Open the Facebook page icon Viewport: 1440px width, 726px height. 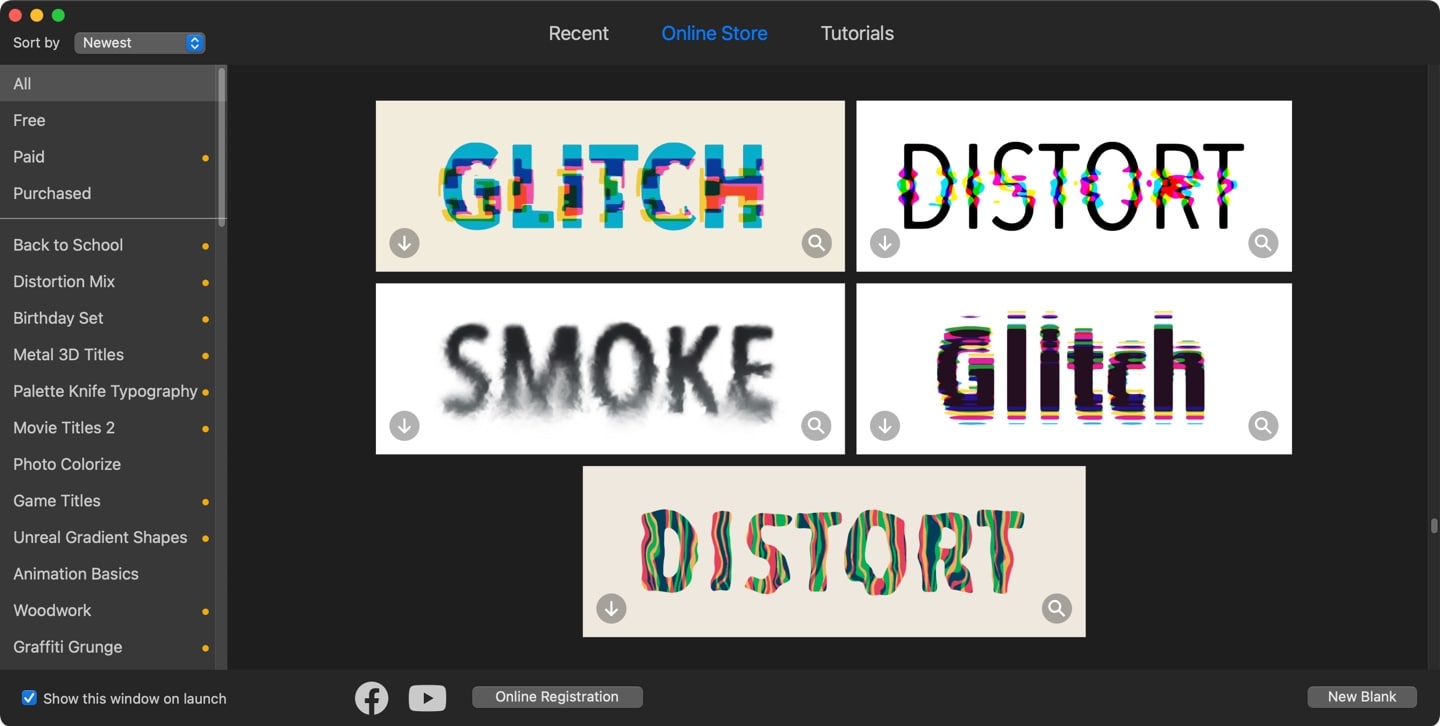tap(372, 698)
